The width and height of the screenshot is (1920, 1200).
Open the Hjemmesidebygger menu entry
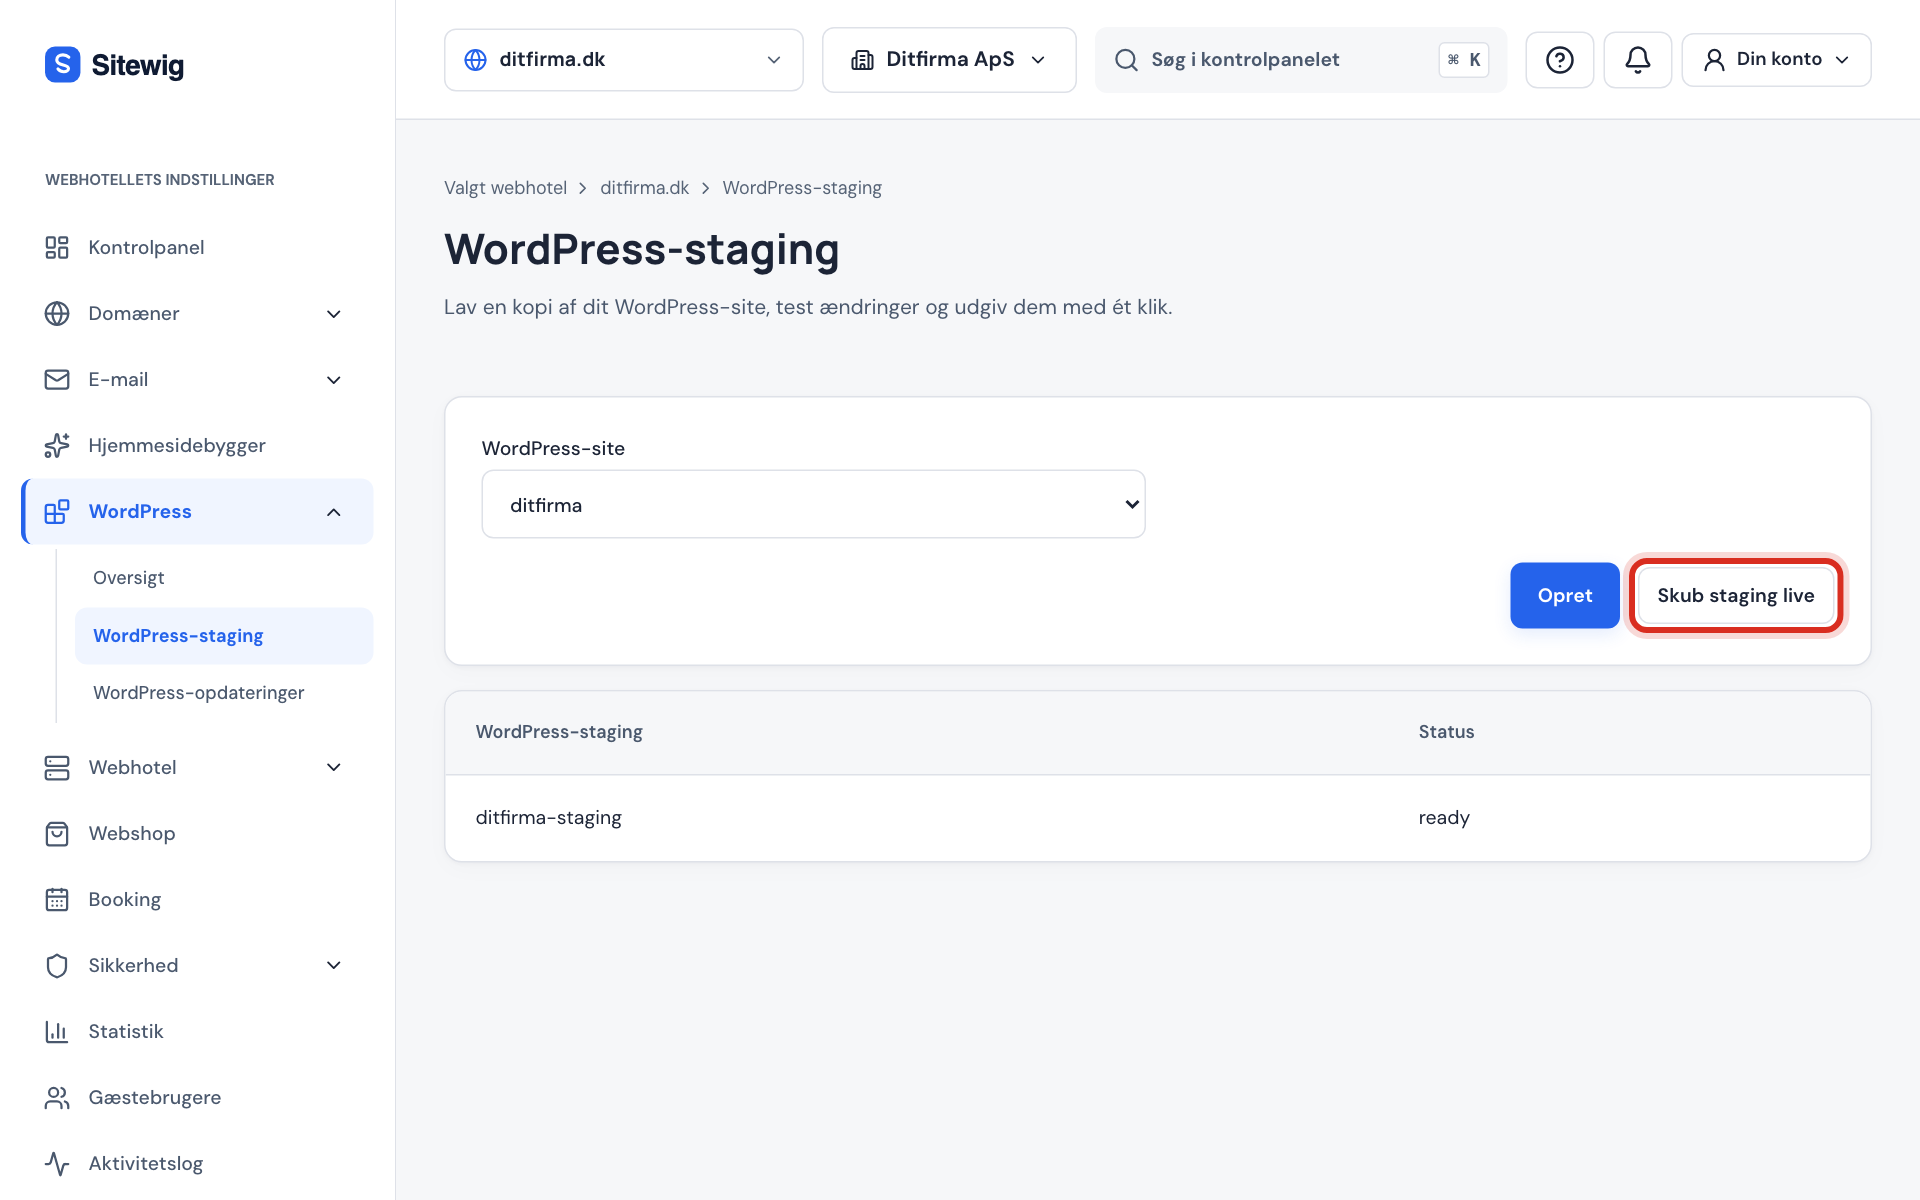[x=197, y=445]
